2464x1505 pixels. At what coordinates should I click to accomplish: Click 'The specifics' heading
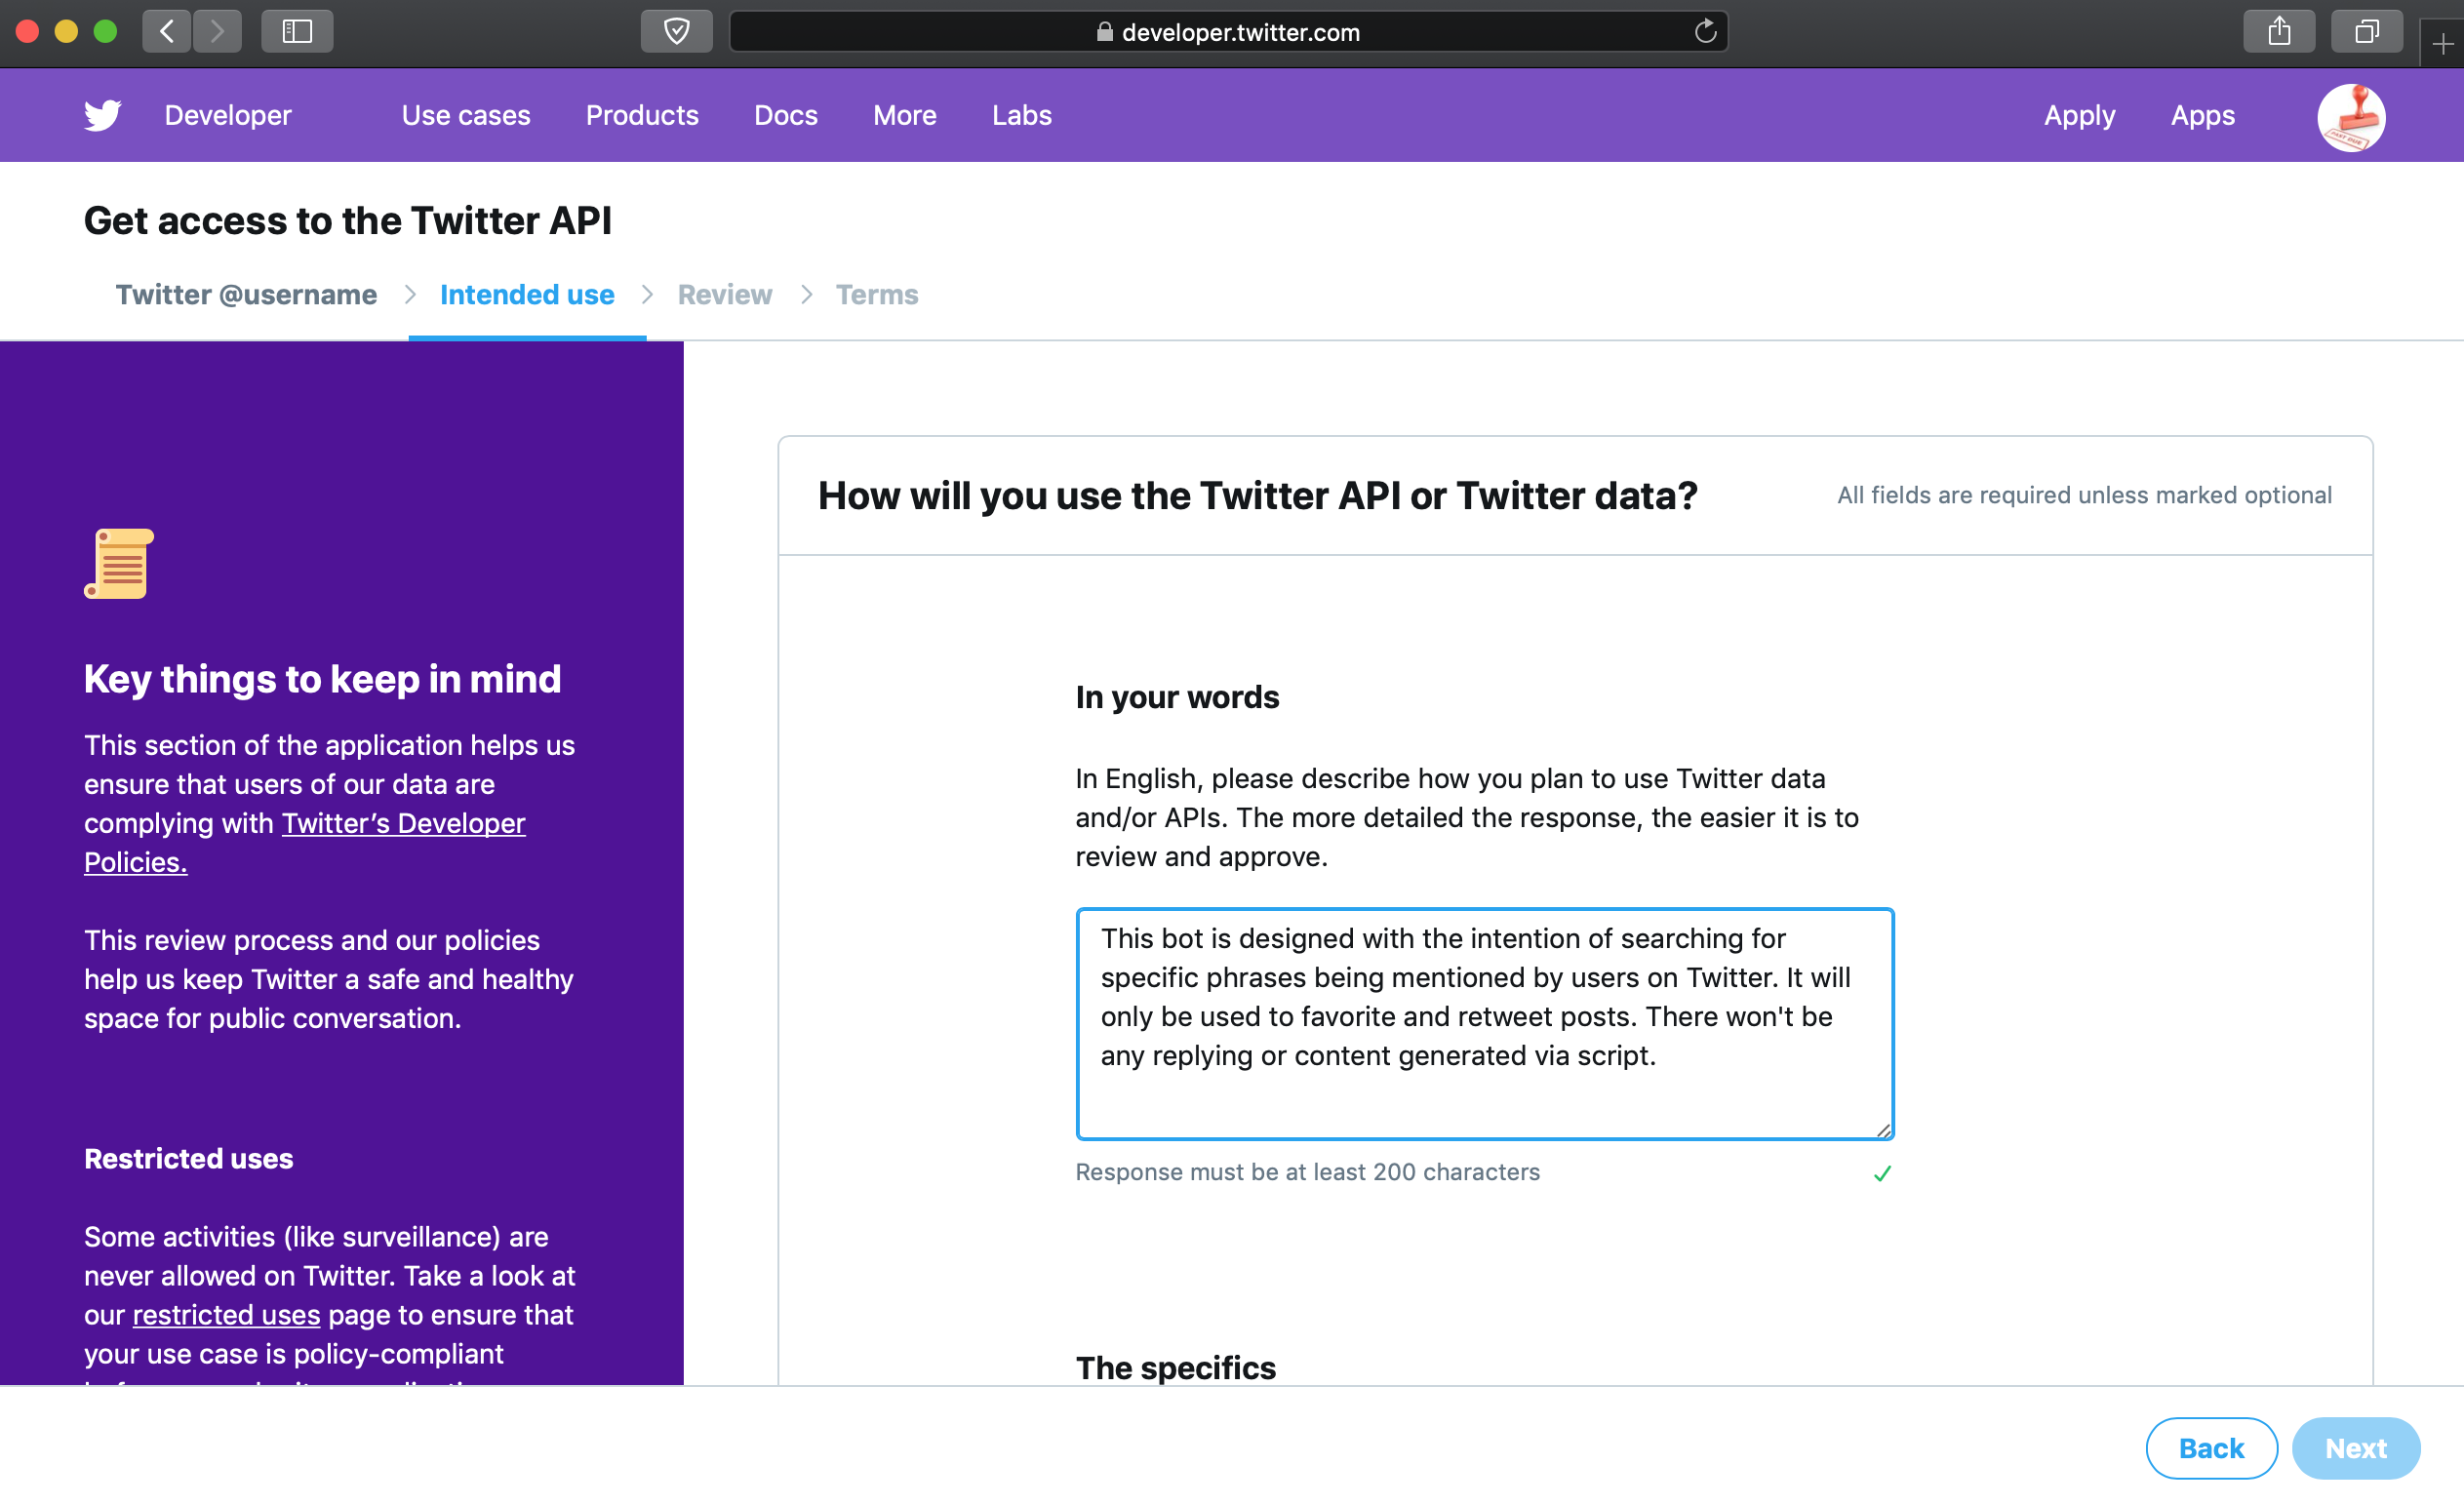coord(1175,1368)
